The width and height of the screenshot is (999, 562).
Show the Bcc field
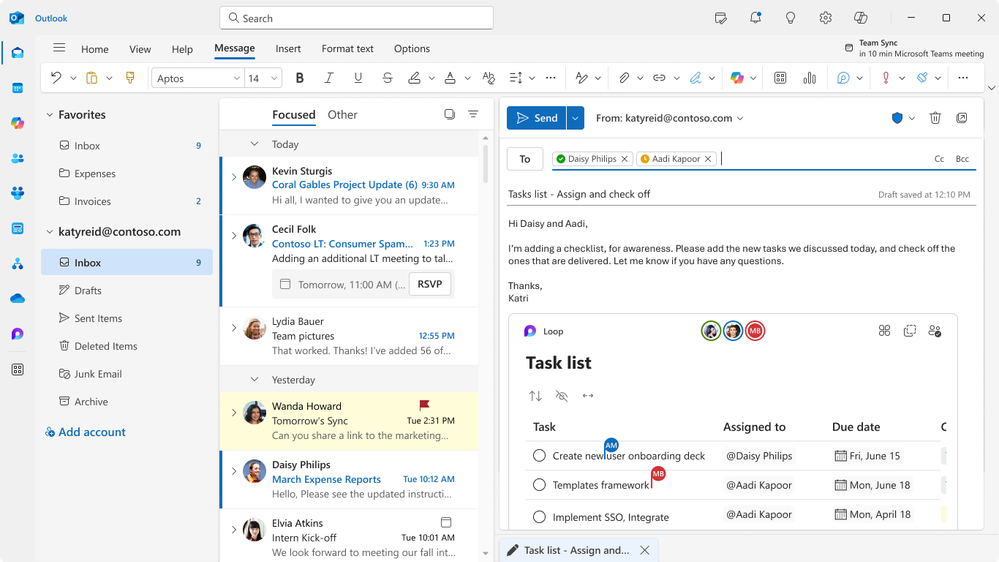[x=962, y=159]
